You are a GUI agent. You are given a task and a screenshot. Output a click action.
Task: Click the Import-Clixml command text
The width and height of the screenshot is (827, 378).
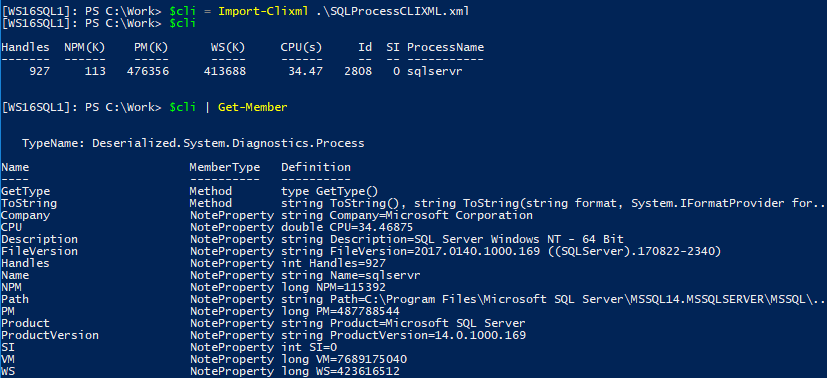pyautogui.click(x=263, y=11)
